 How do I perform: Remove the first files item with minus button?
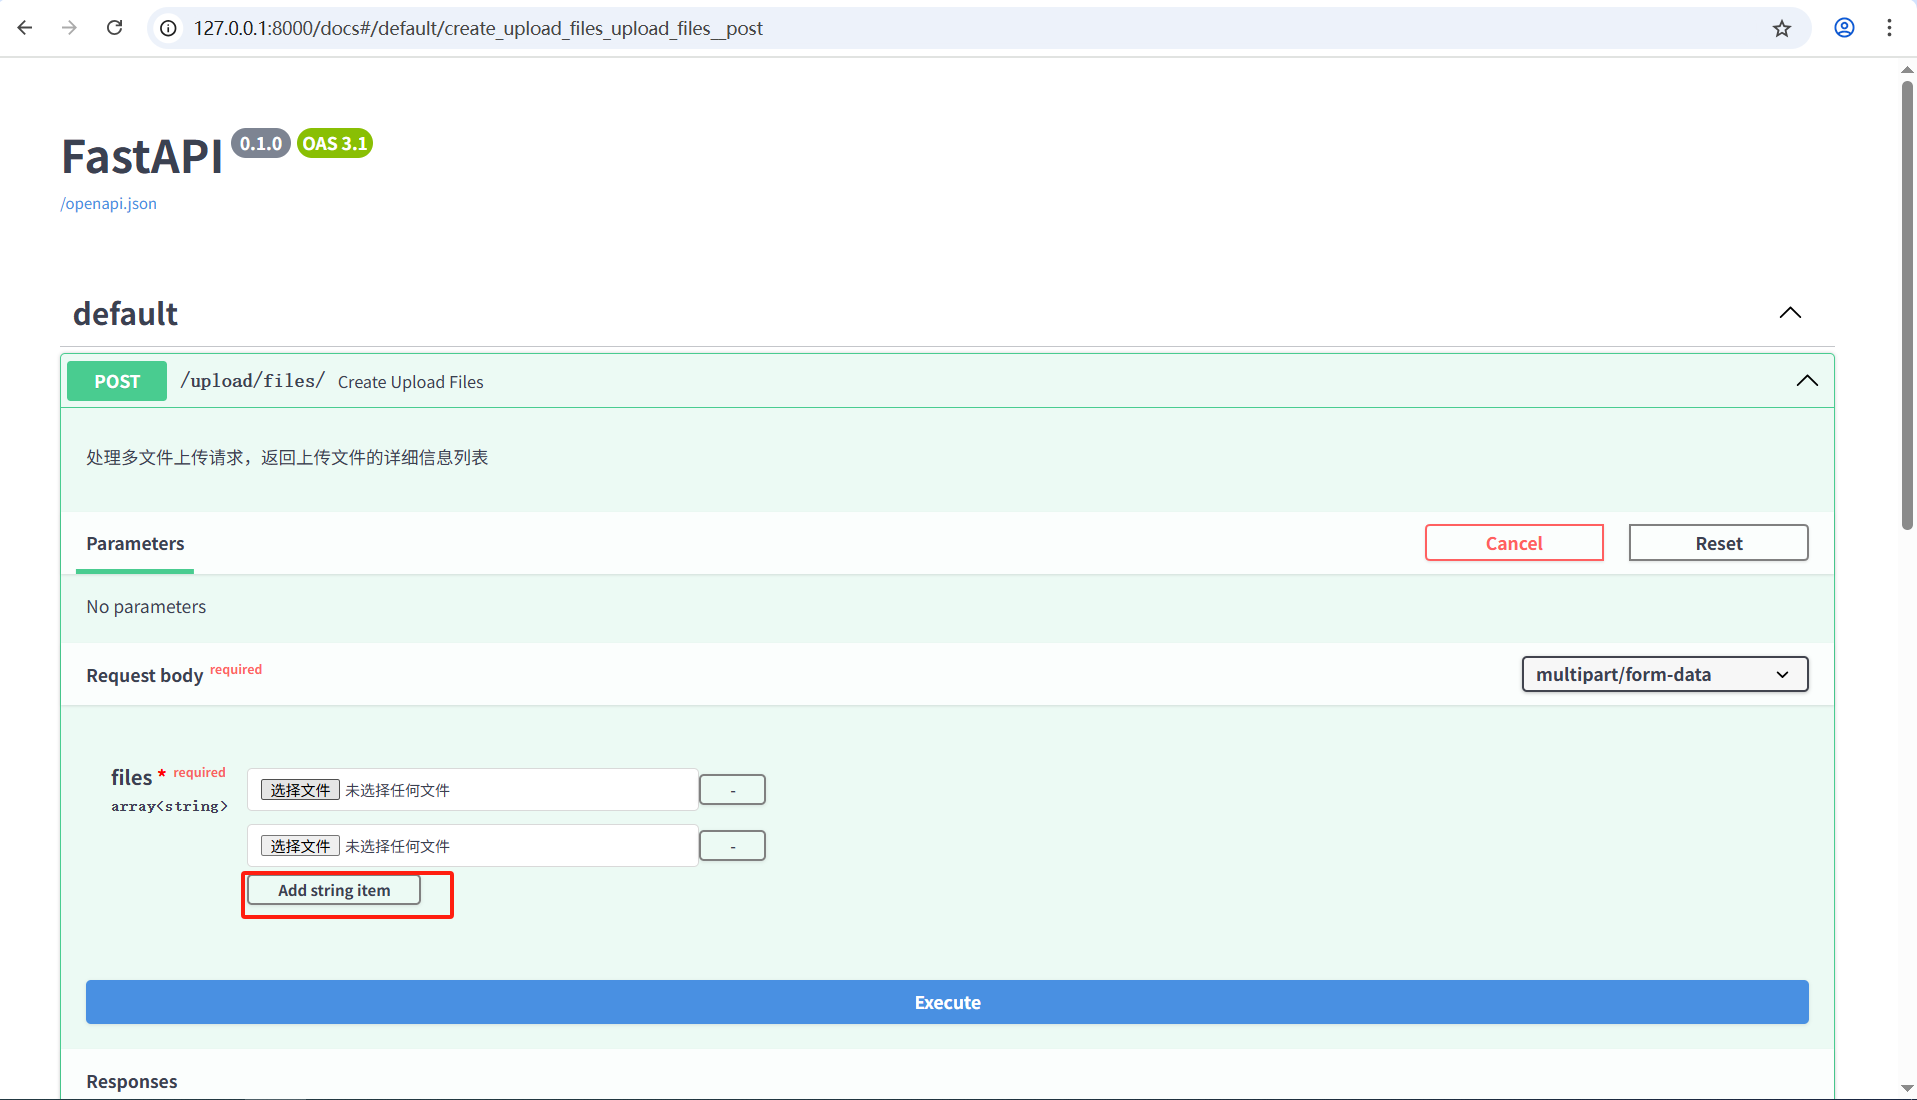click(x=732, y=790)
